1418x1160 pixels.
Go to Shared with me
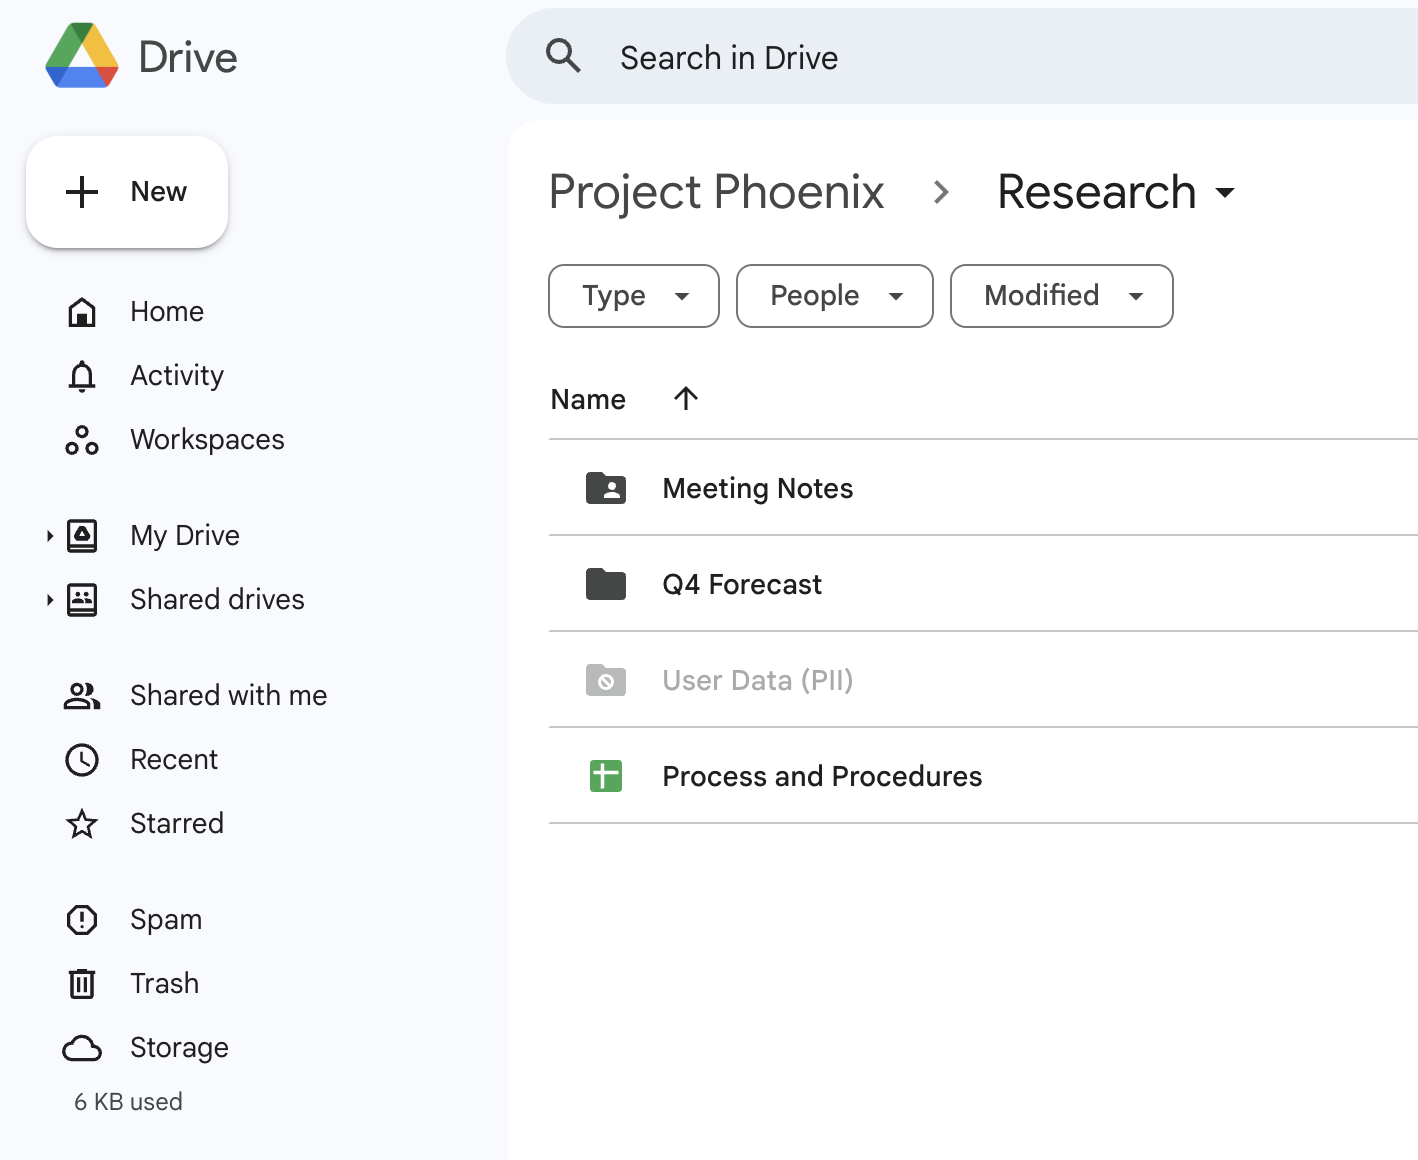(x=228, y=696)
